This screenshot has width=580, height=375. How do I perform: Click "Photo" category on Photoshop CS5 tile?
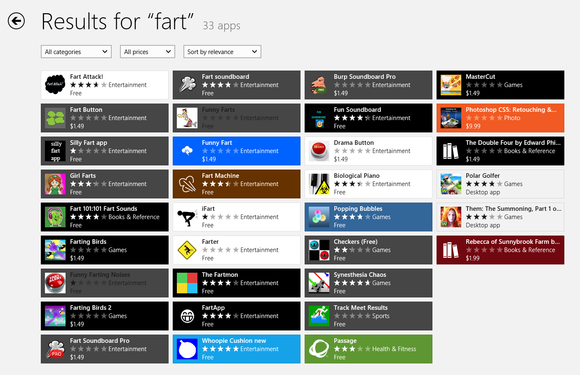tap(512, 118)
